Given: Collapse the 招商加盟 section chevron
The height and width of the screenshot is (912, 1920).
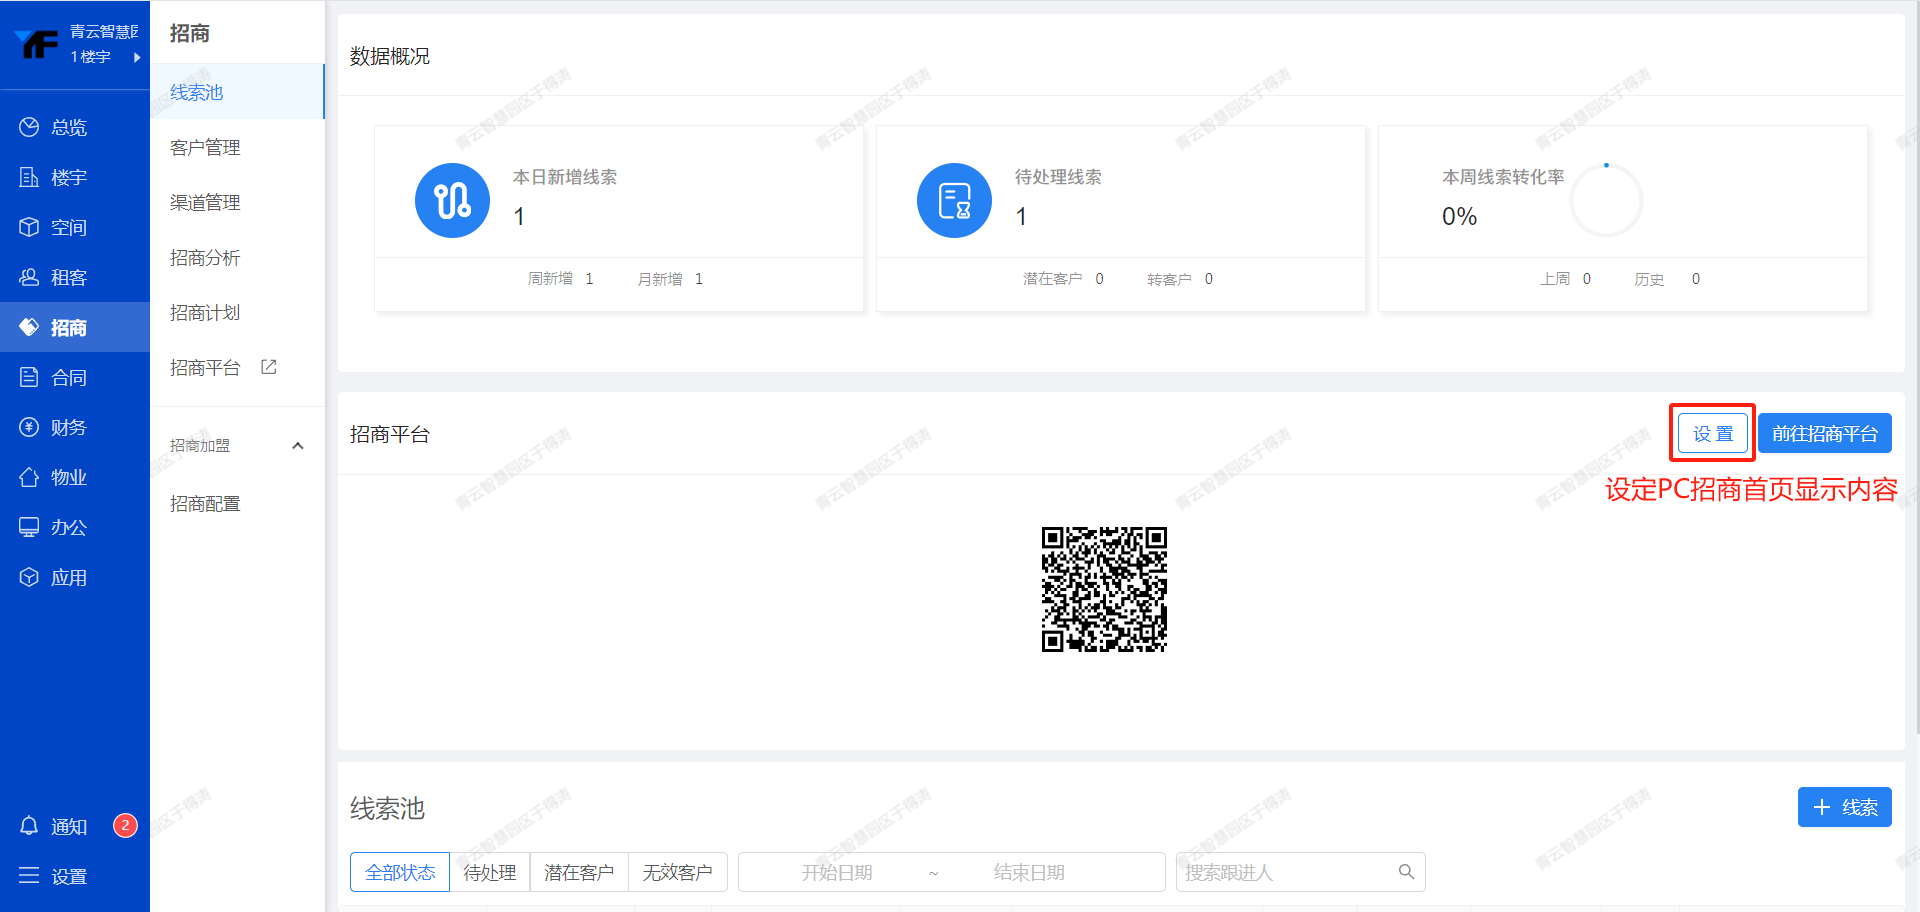Looking at the screenshot, I should point(297,446).
